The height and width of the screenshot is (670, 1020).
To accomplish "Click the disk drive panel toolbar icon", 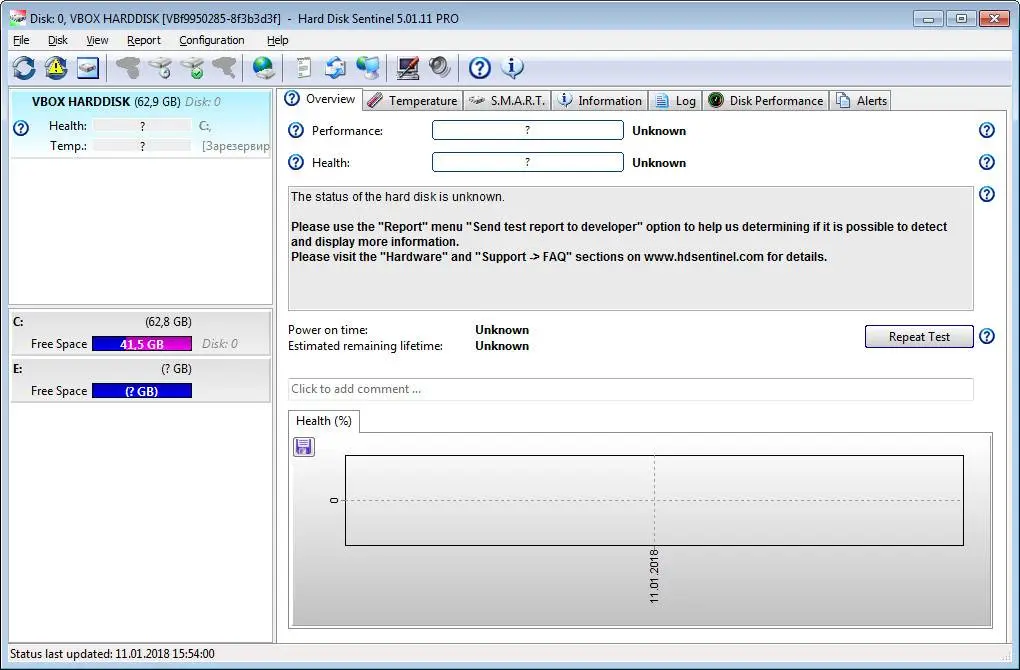I will tap(88, 68).
